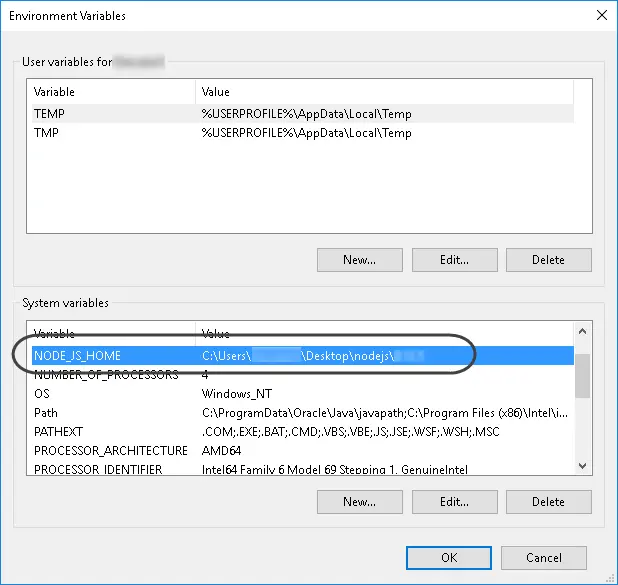618x585 pixels.
Task: Click the .COM;.EXE;.BAT PATHEXT value
Action: [x=350, y=432]
